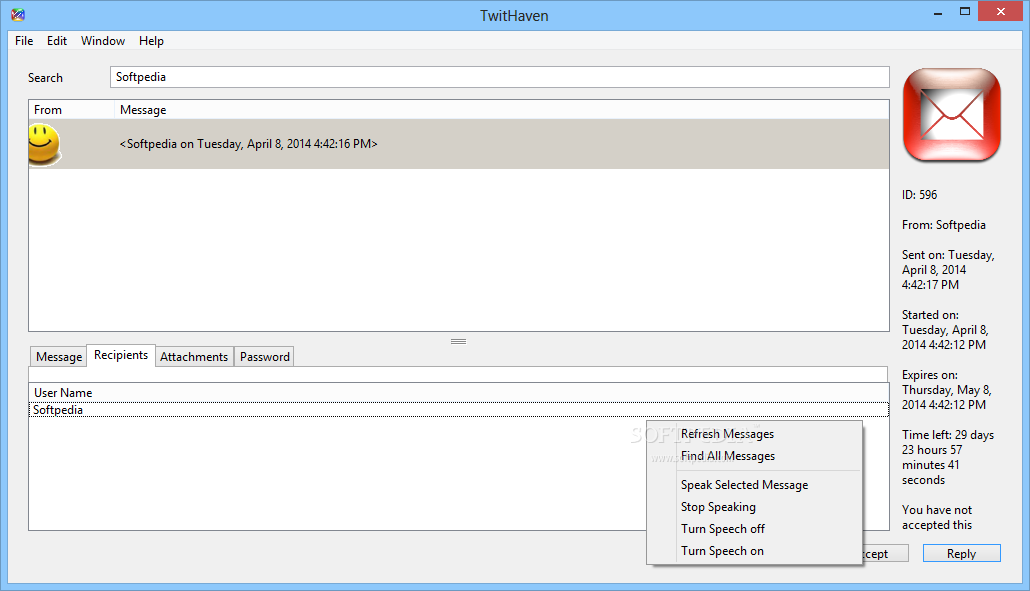
Task: Click the partly hidden Accept button
Action: tap(885, 554)
